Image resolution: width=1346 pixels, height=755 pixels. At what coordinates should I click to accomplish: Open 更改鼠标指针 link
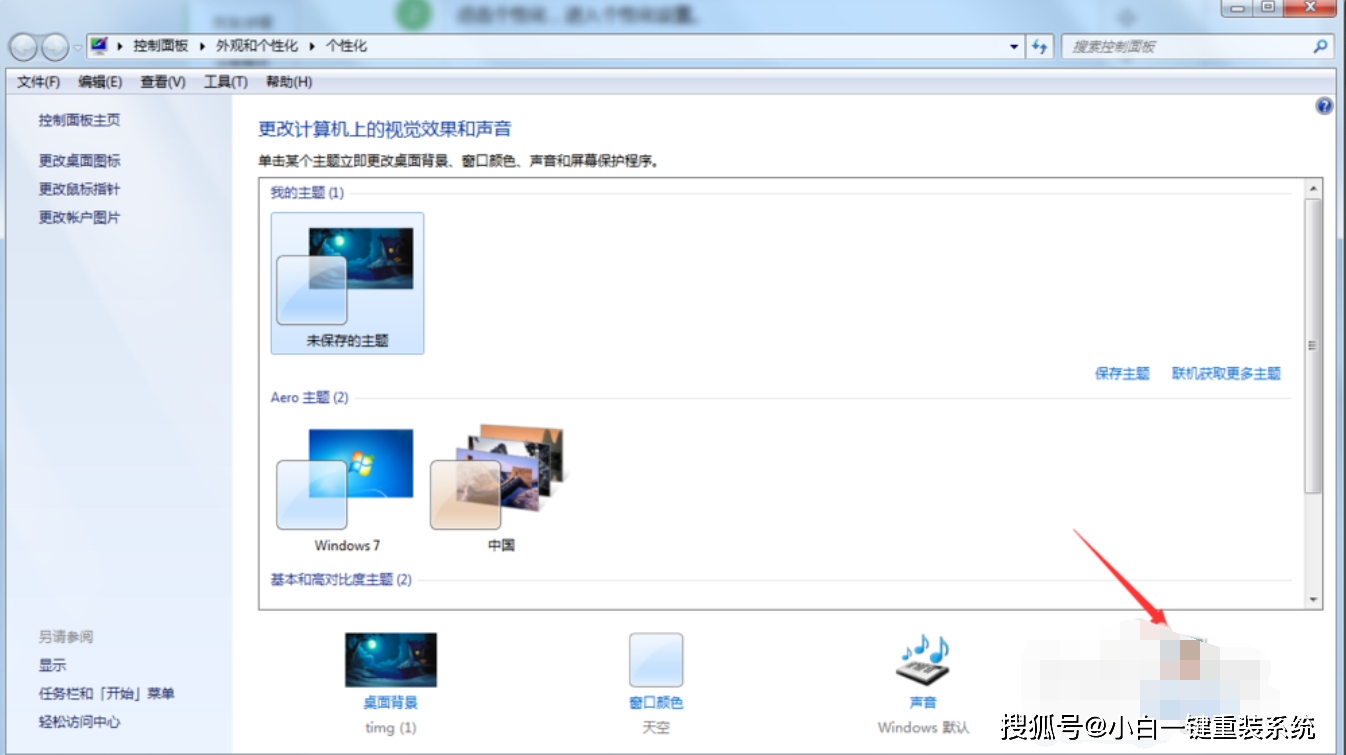(x=80, y=189)
